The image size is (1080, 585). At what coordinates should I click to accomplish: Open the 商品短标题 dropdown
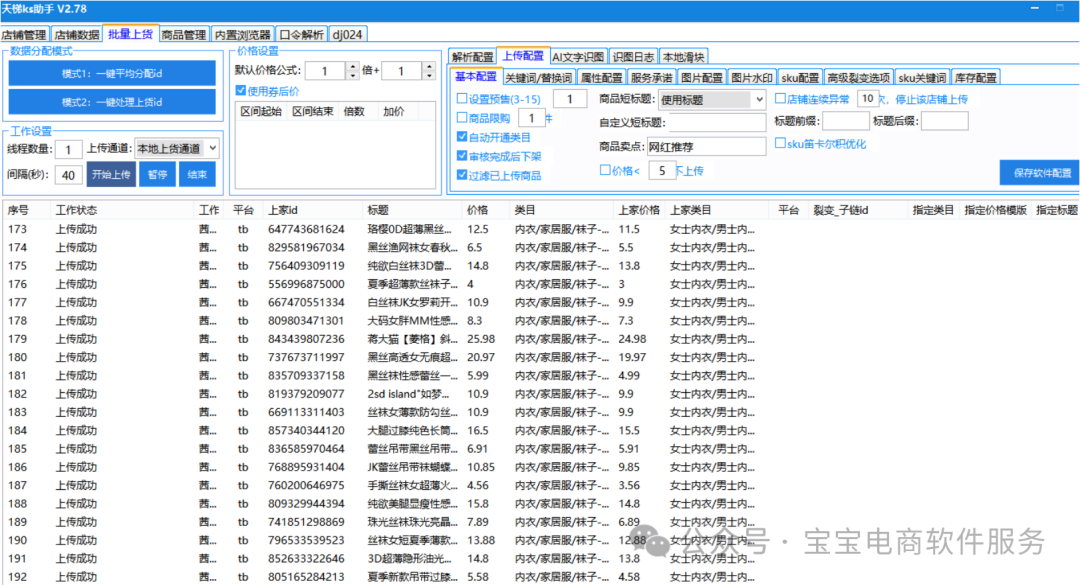coord(712,99)
